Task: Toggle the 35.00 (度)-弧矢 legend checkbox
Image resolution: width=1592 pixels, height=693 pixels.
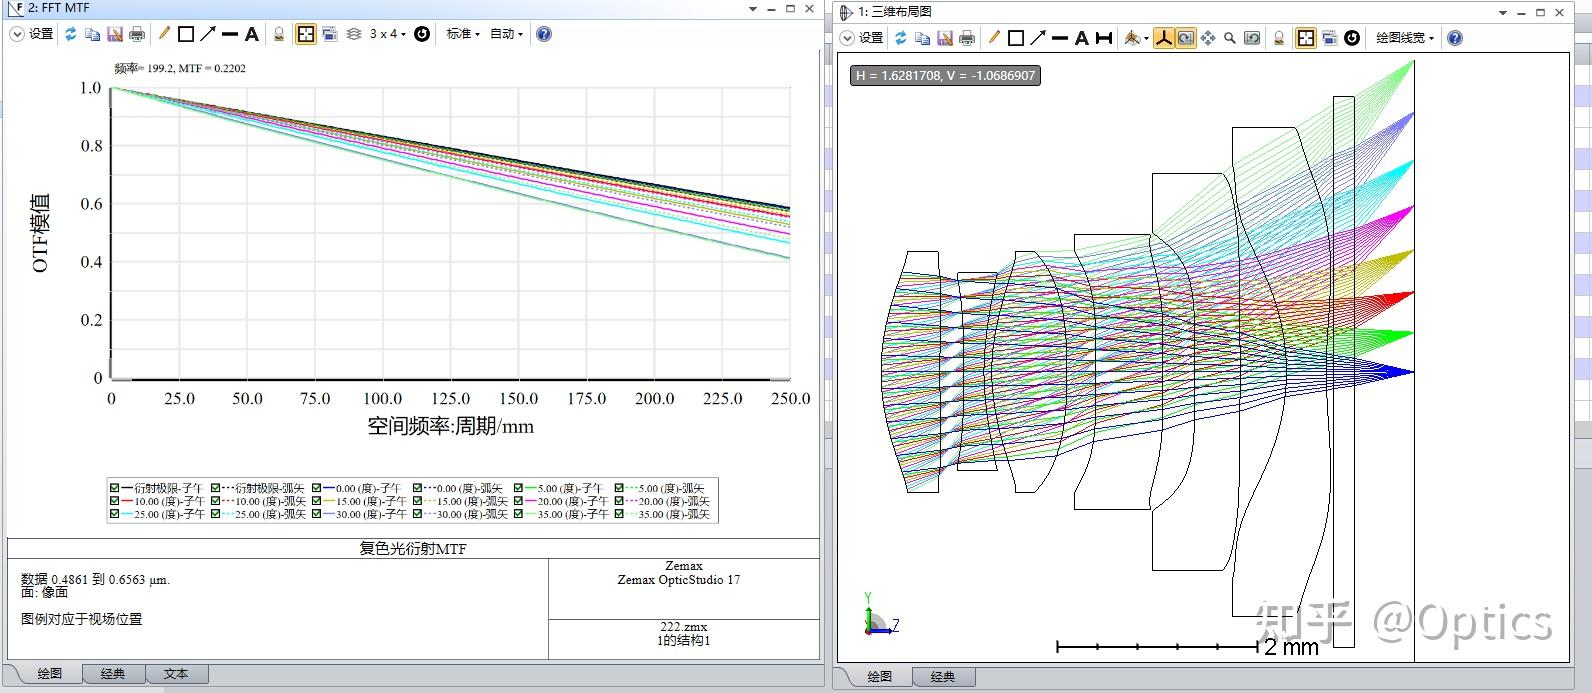Action: click(620, 514)
